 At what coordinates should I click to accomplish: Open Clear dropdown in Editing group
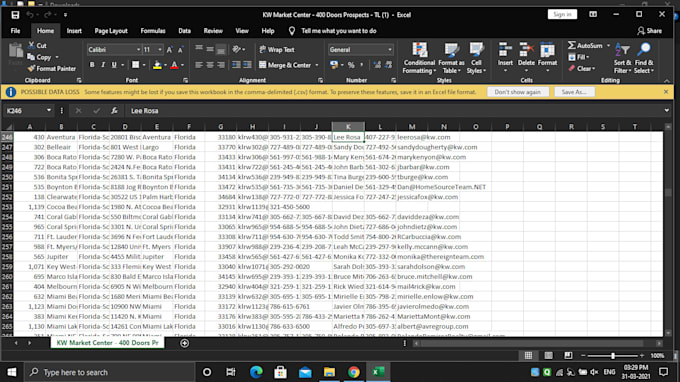582,69
